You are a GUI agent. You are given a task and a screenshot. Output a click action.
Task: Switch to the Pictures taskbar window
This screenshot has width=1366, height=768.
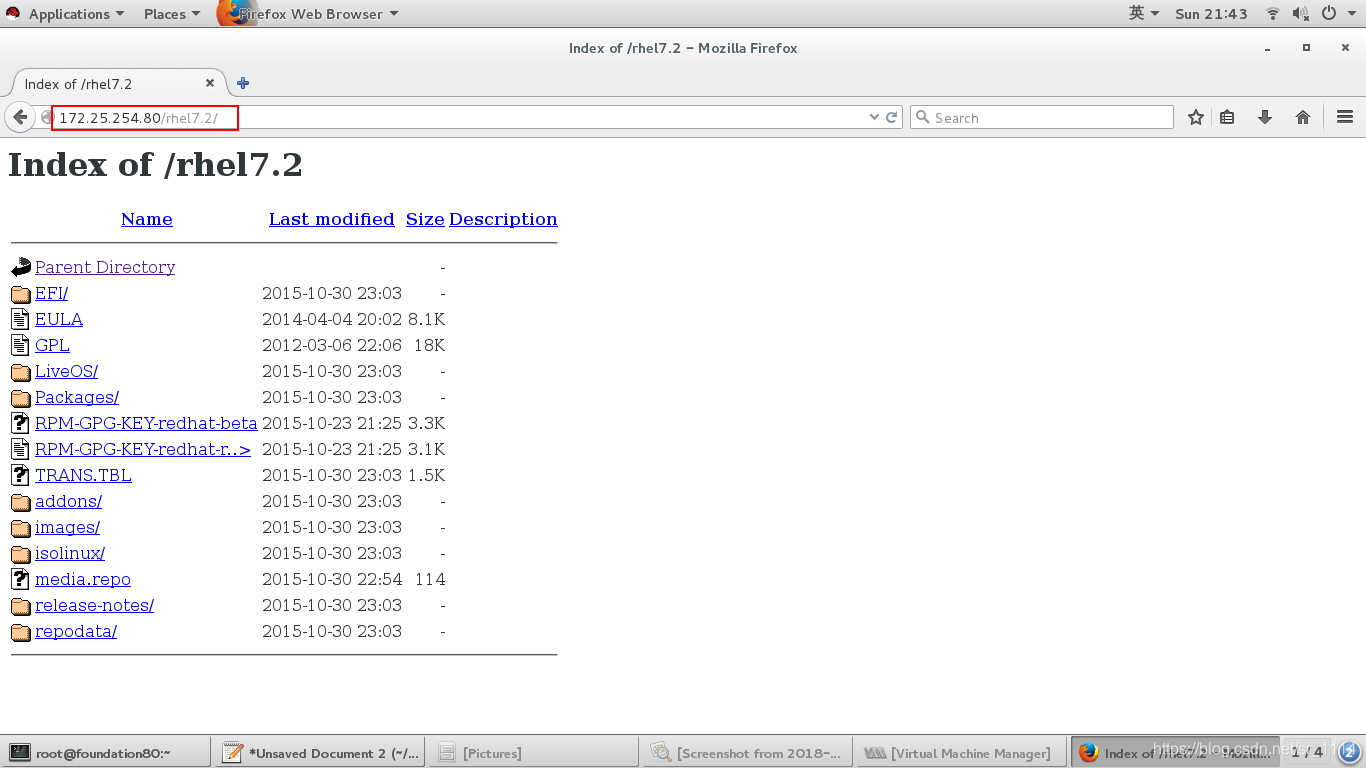[534, 752]
